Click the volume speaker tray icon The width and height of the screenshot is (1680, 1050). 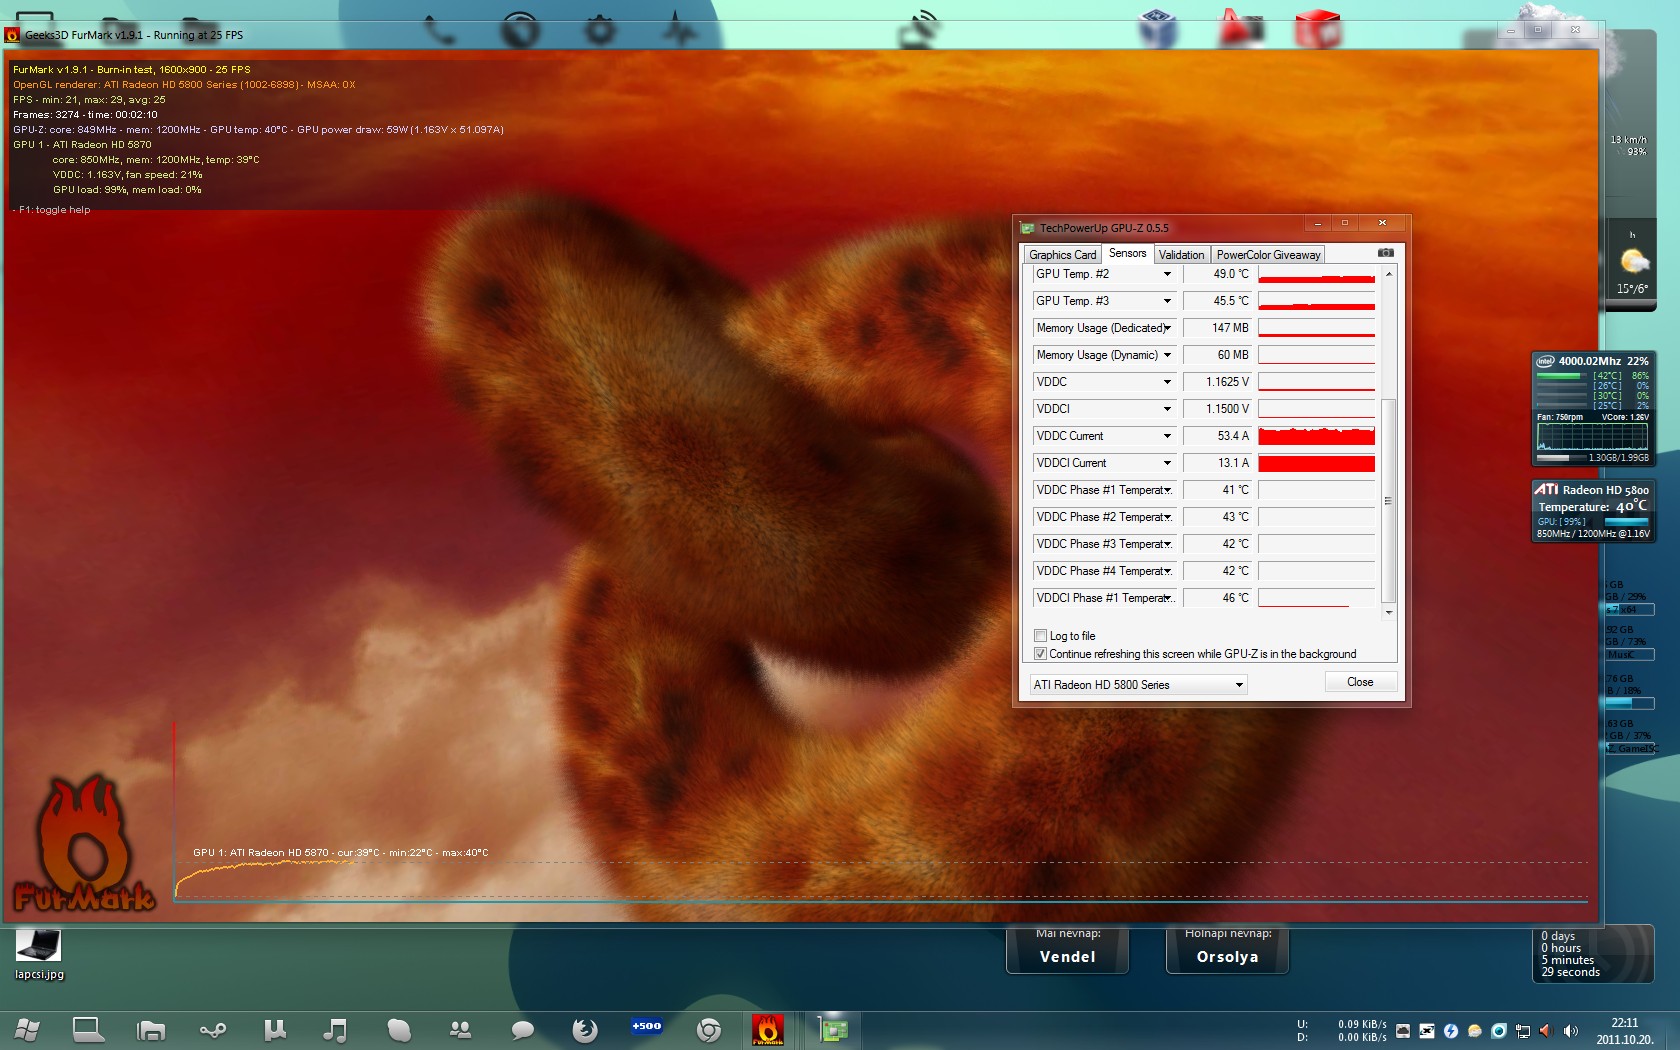point(1570,1031)
